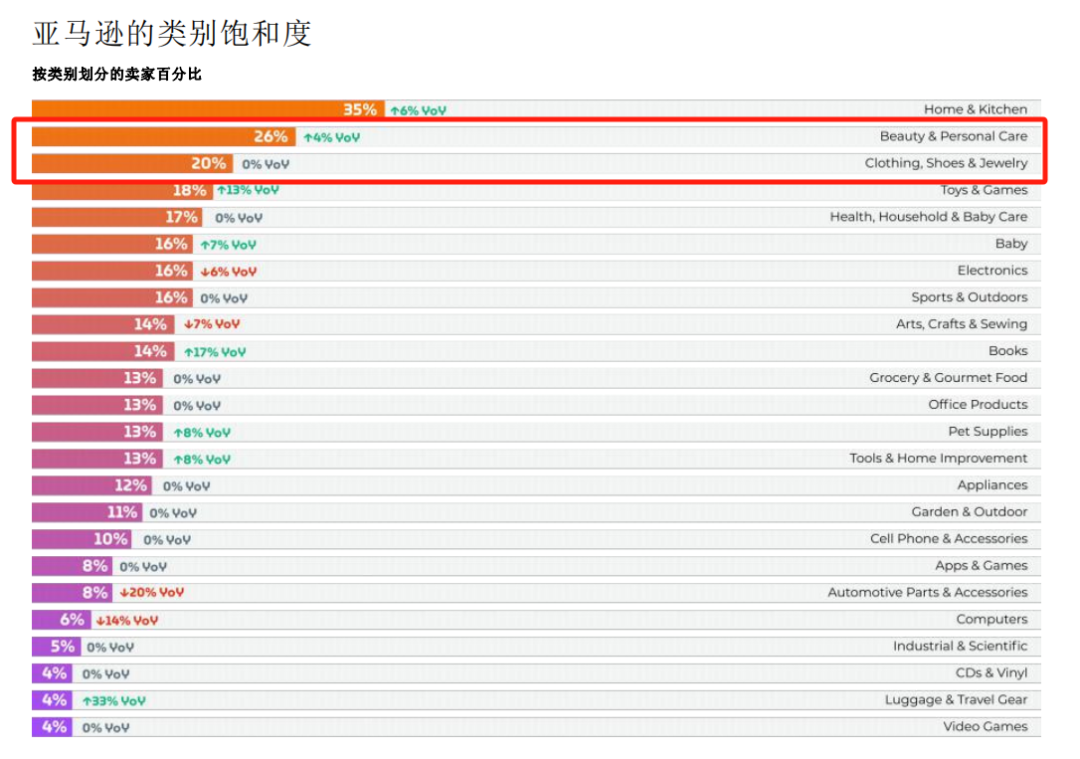The height and width of the screenshot is (759, 1080).
Task: Click the 4% bar in Video Games row
Action: 52,727
